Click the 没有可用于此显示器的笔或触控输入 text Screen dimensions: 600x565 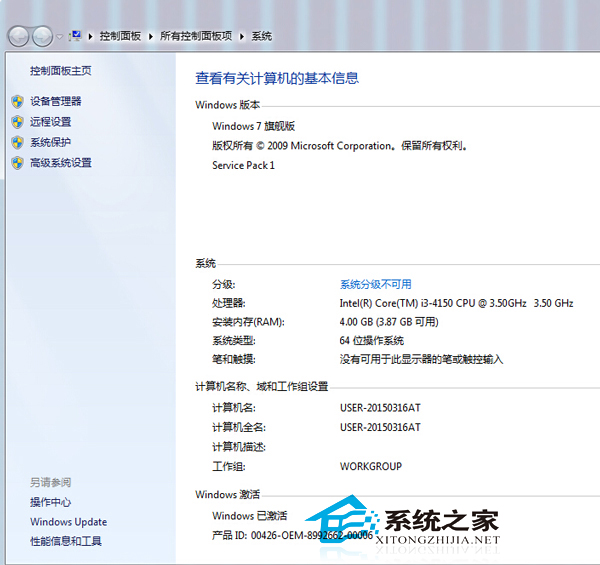coord(421,359)
